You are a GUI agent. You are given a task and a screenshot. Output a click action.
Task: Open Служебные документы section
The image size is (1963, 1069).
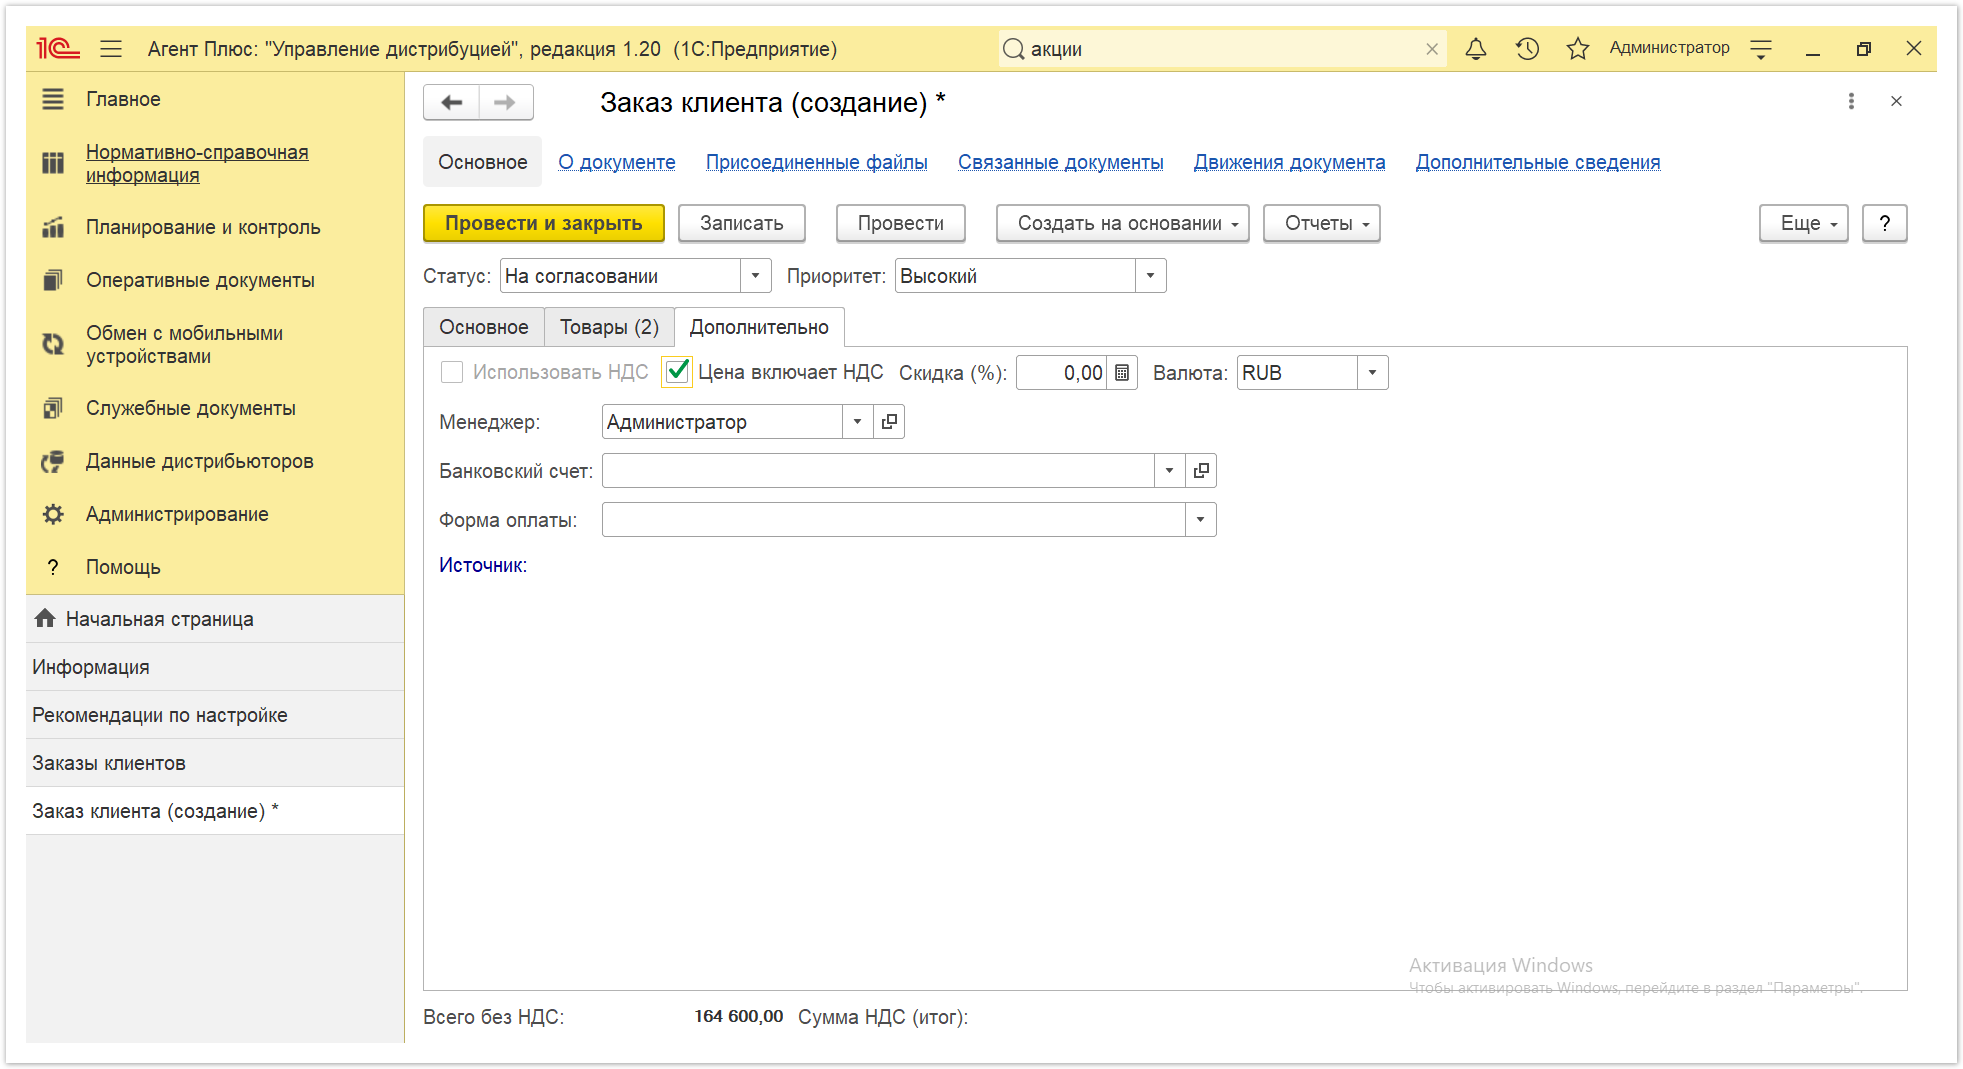(x=215, y=408)
